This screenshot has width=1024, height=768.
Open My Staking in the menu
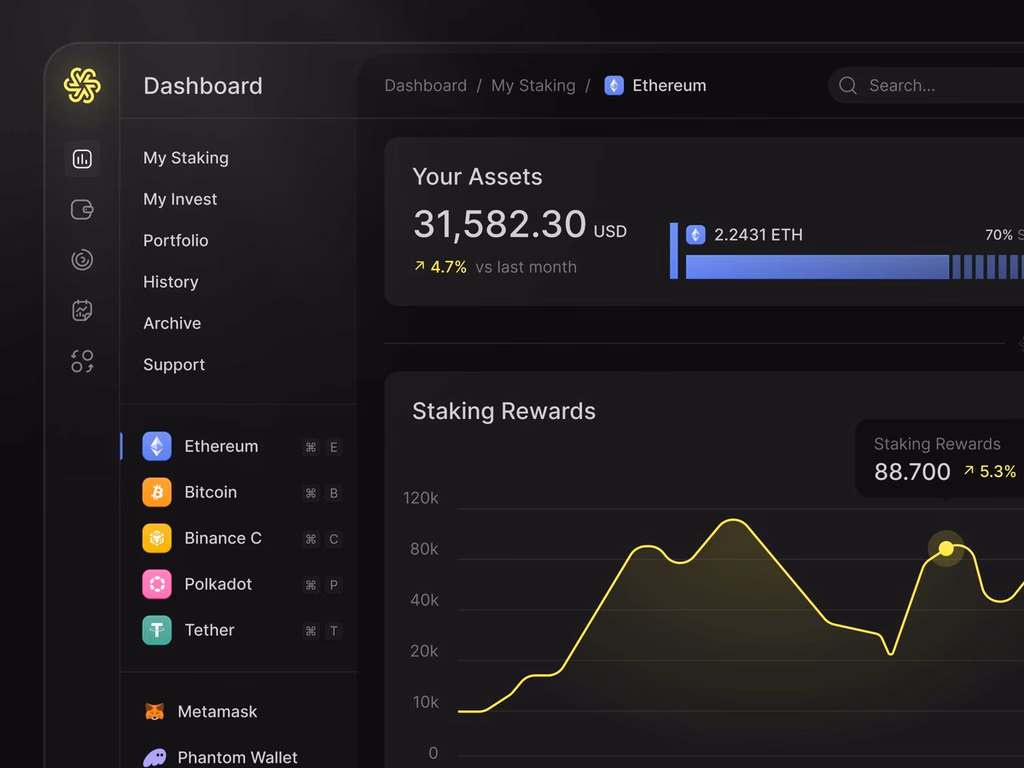click(186, 158)
